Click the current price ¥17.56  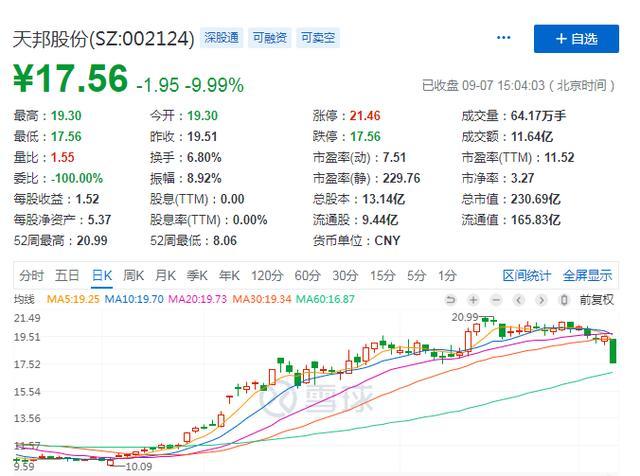click(x=71, y=78)
